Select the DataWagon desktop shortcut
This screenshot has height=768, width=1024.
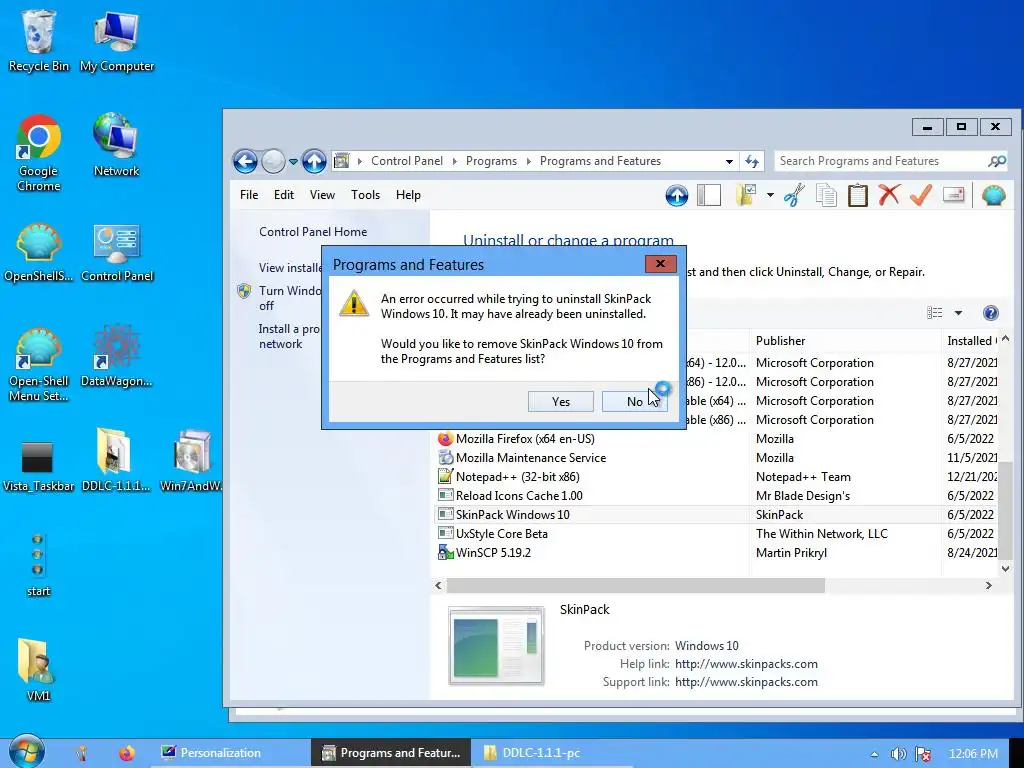pyautogui.click(x=116, y=356)
